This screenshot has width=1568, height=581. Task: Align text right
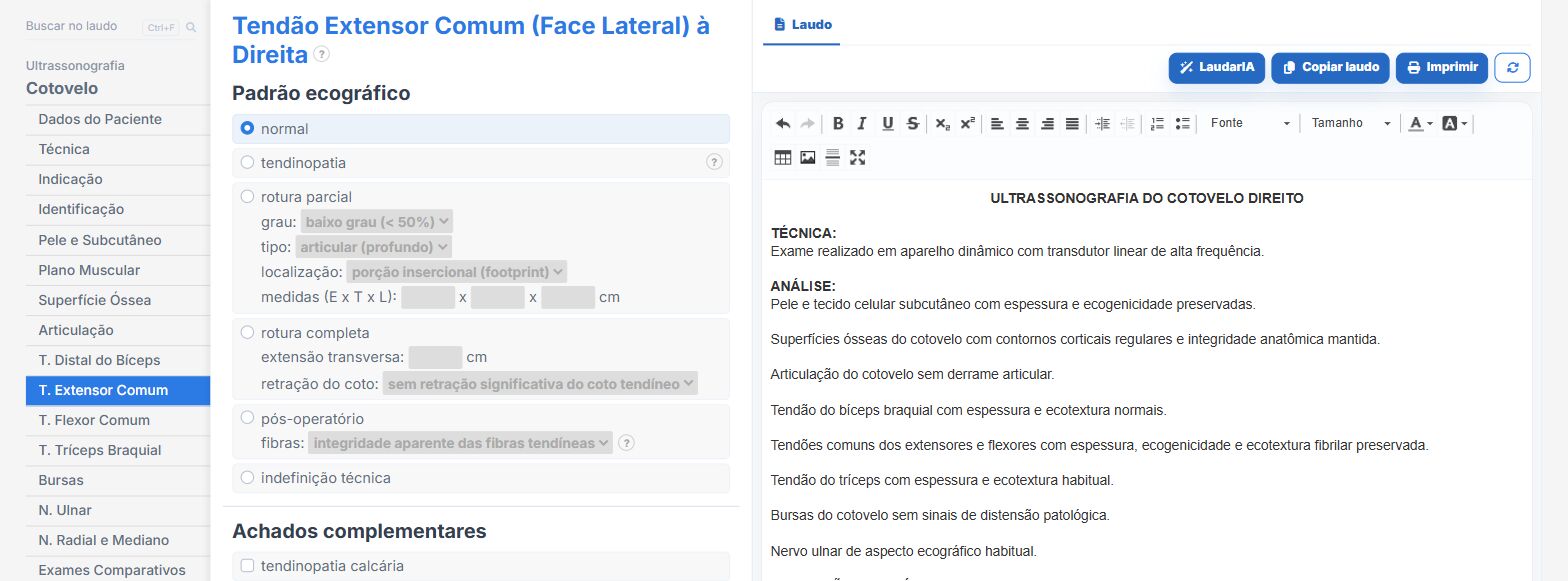pos(1047,124)
